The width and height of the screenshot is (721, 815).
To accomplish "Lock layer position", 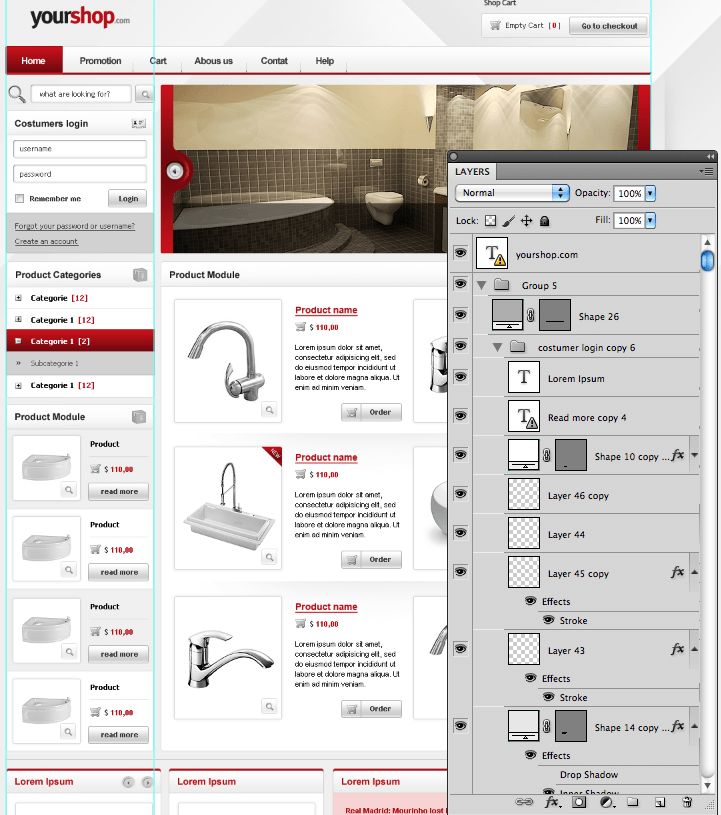I will click(527, 221).
